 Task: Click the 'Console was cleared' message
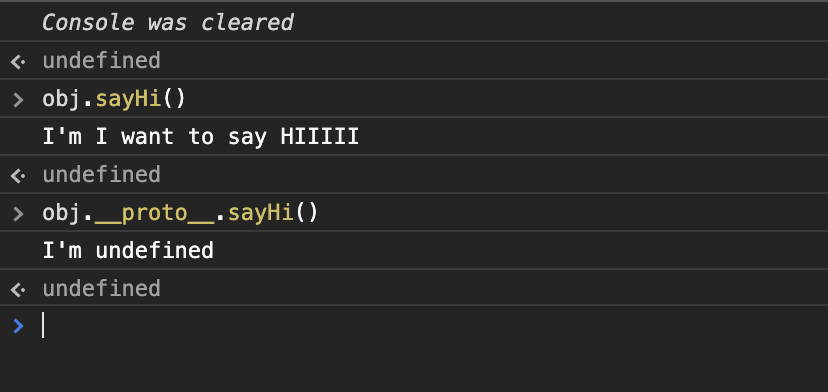[168, 23]
